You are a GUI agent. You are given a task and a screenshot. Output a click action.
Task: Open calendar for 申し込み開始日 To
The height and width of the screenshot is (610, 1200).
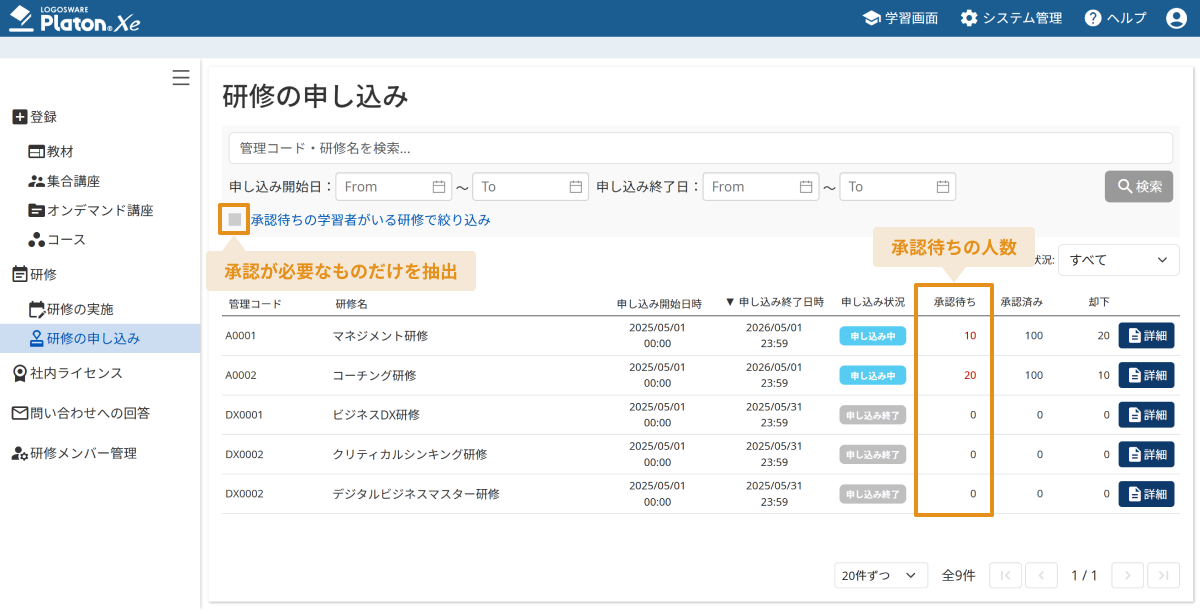coord(576,187)
